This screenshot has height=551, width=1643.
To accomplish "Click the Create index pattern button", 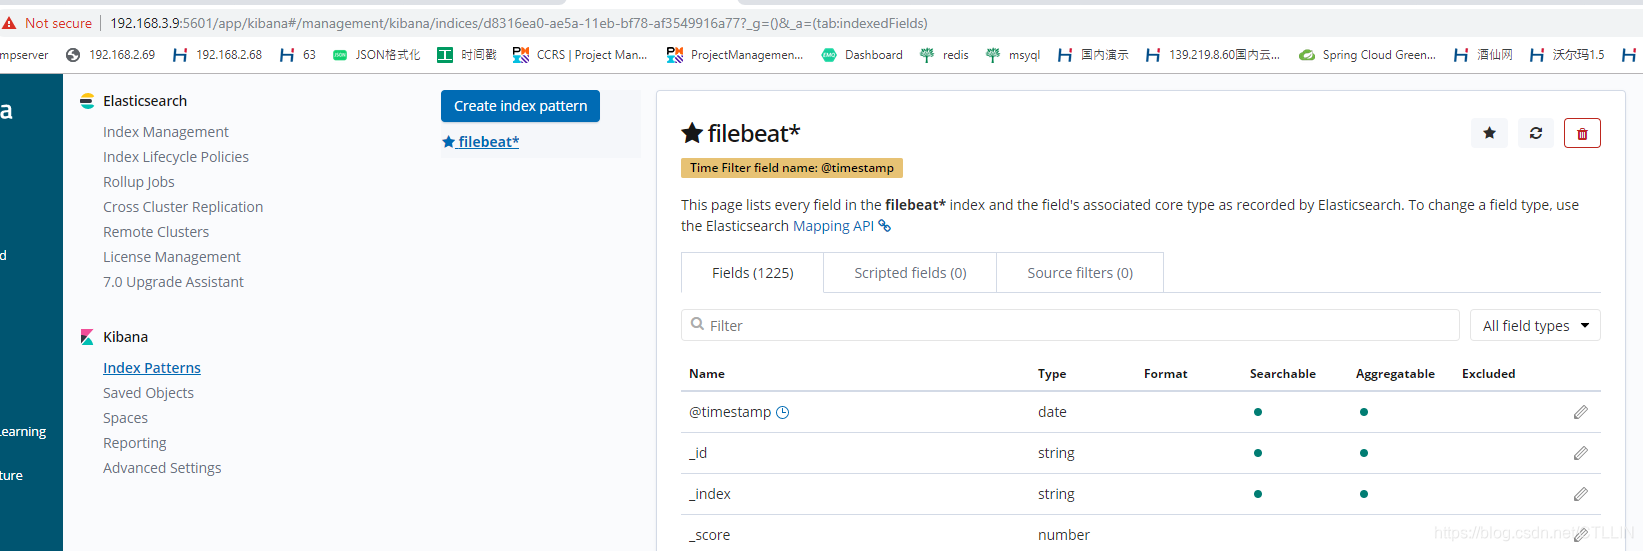I will 520,106.
